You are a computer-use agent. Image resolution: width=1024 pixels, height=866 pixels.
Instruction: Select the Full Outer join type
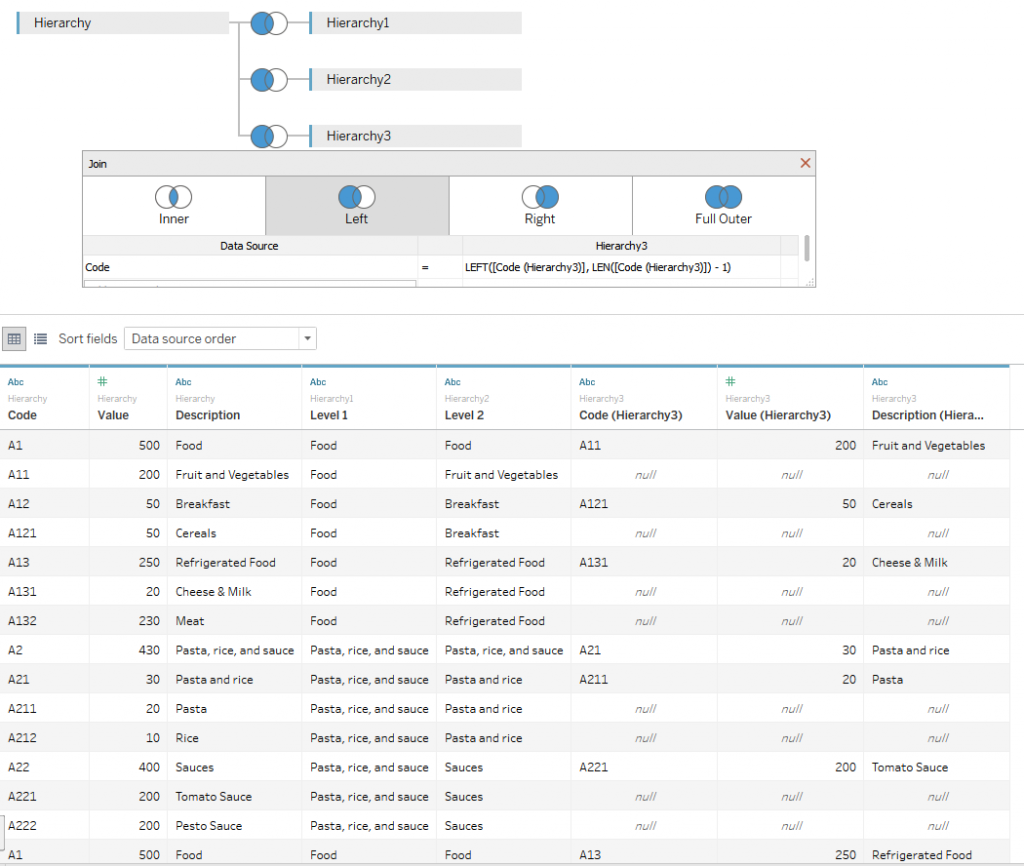click(x=723, y=205)
